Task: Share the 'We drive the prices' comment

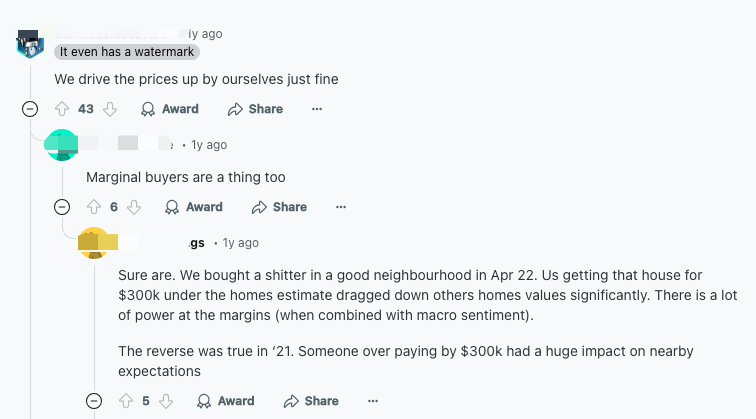Action: coord(255,109)
